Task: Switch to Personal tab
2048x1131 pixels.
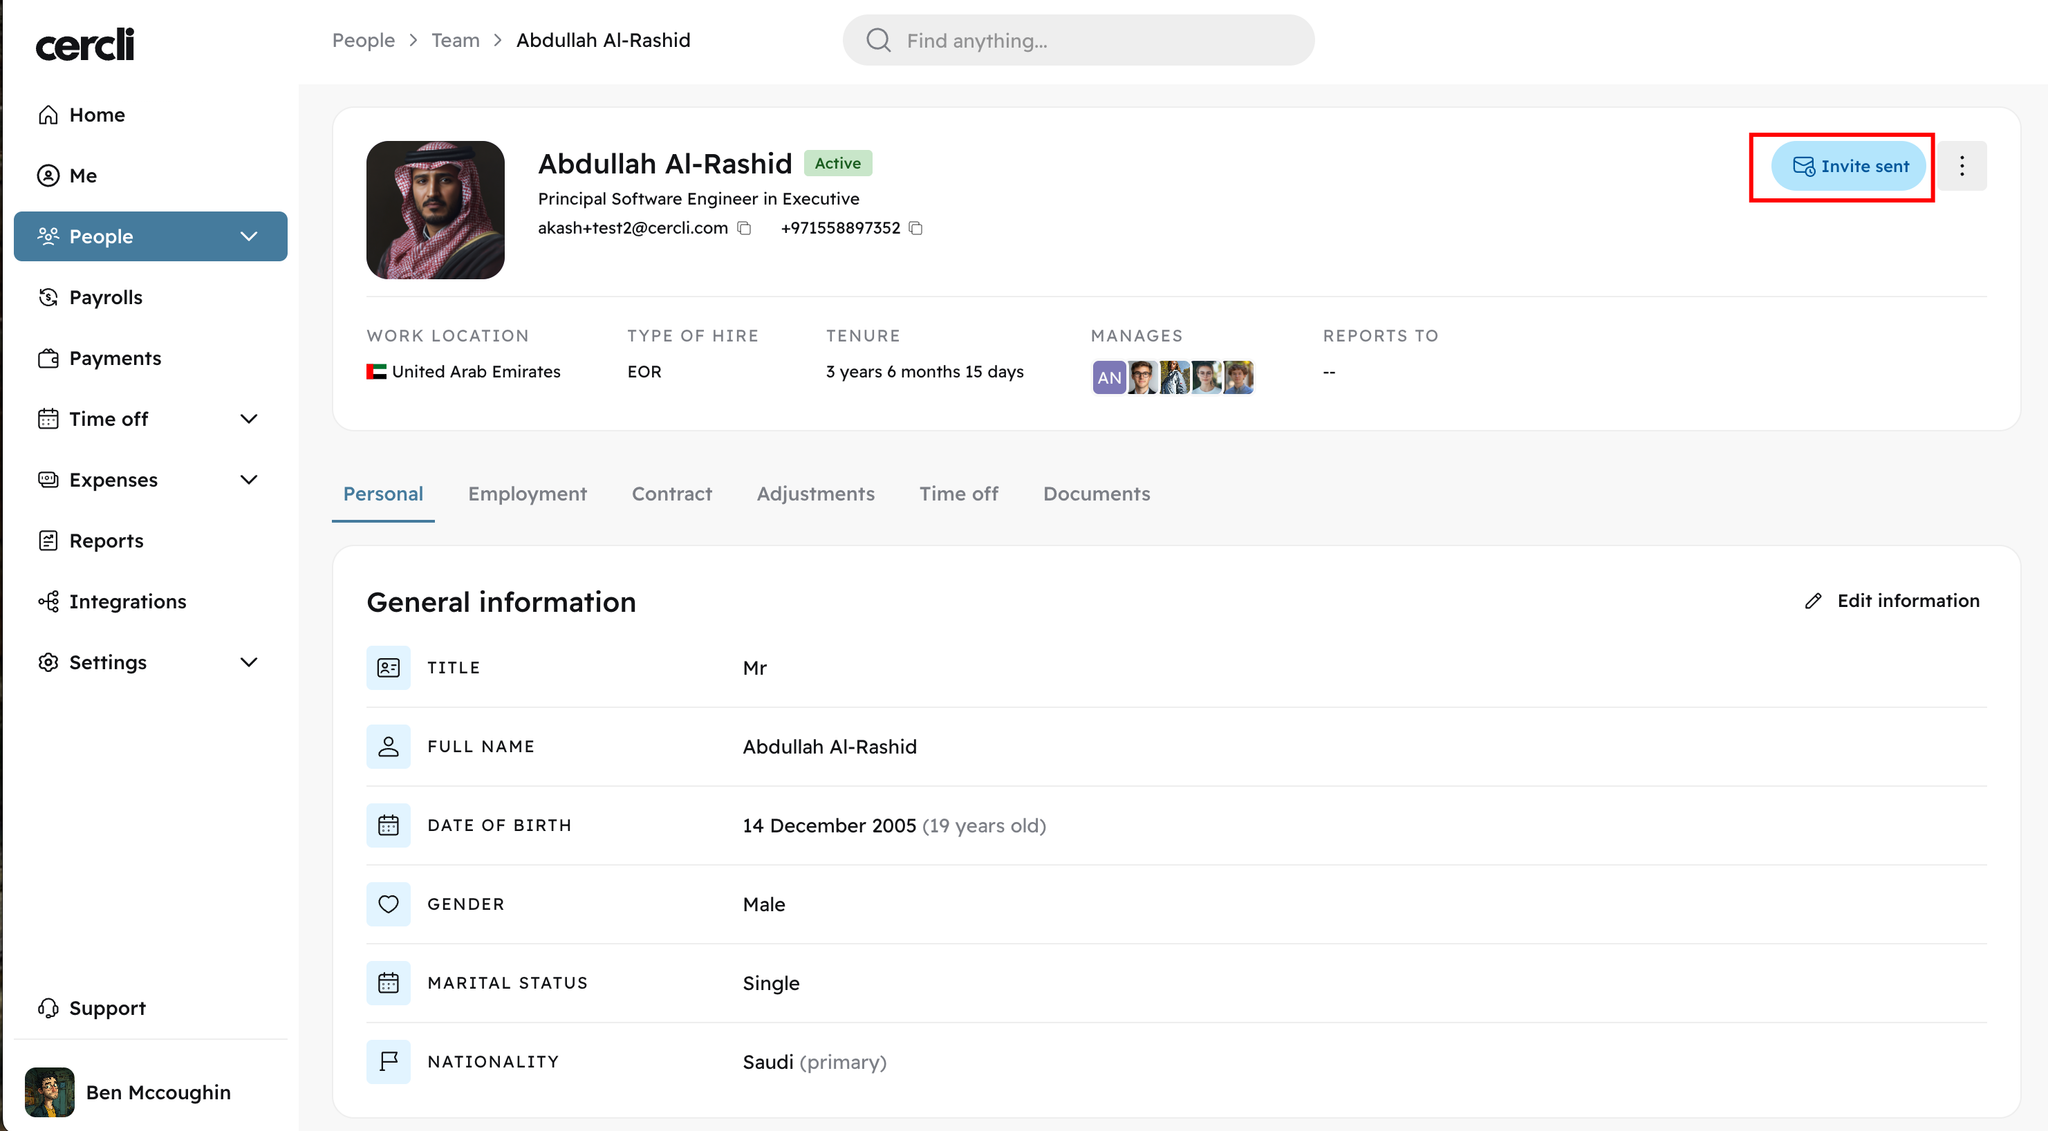Action: pos(383,494)
